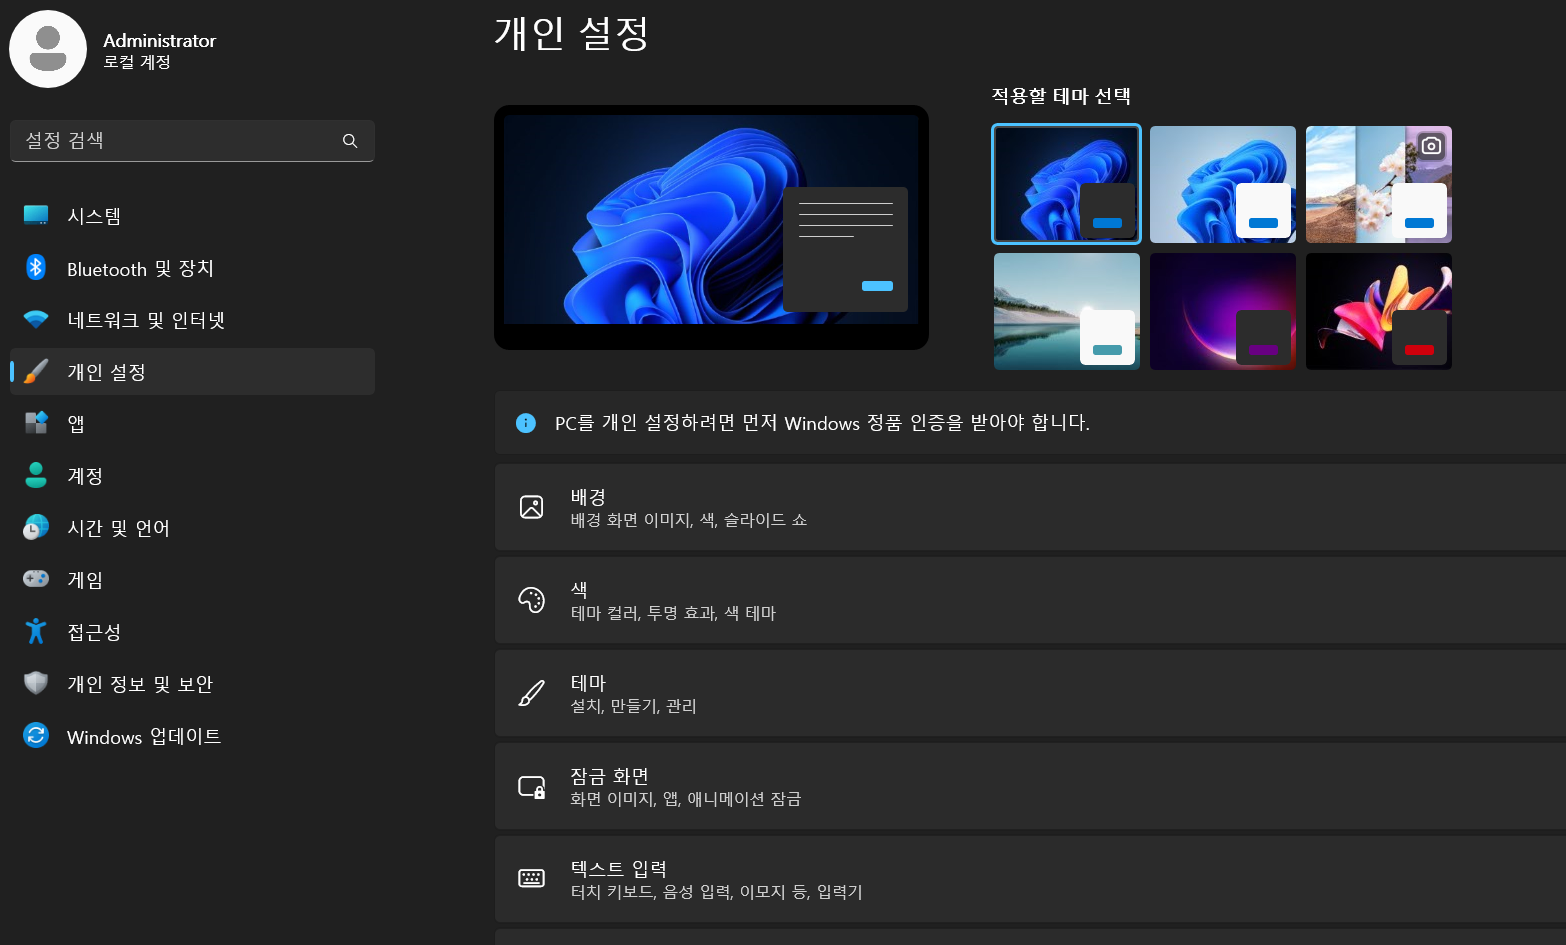Image resolution: width=1566 pixels, height=945 pixels.
Task: Select the colorful flower dark theme
Action: click(1378, 311)
